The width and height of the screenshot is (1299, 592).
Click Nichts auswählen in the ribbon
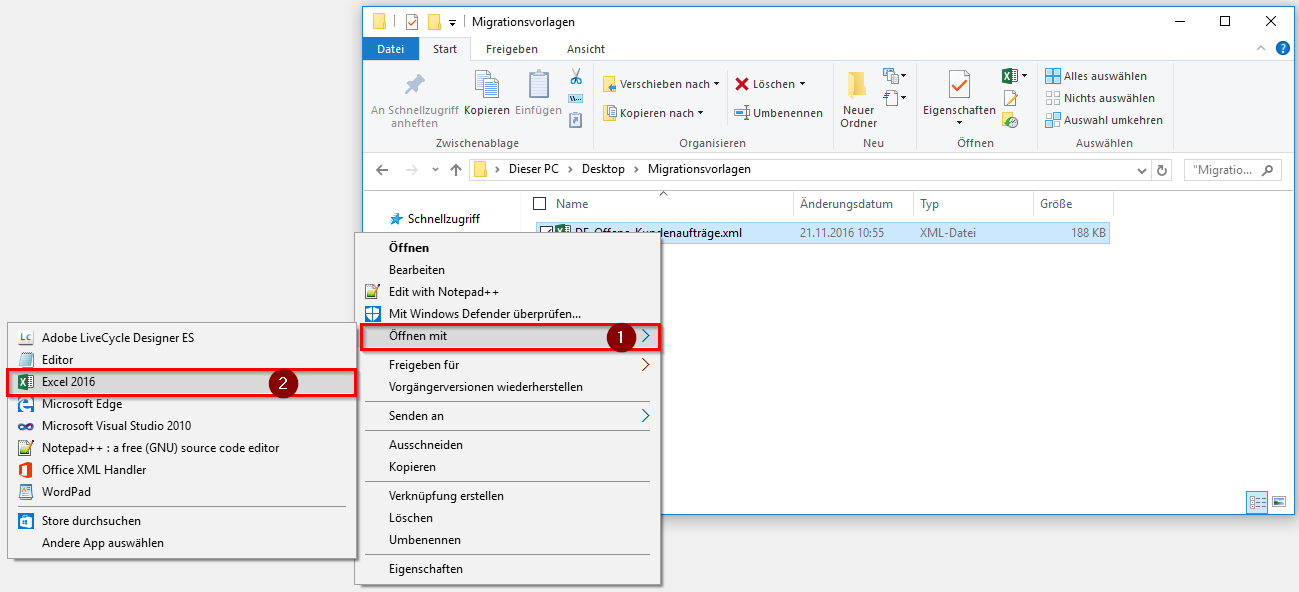point(1100,98)
